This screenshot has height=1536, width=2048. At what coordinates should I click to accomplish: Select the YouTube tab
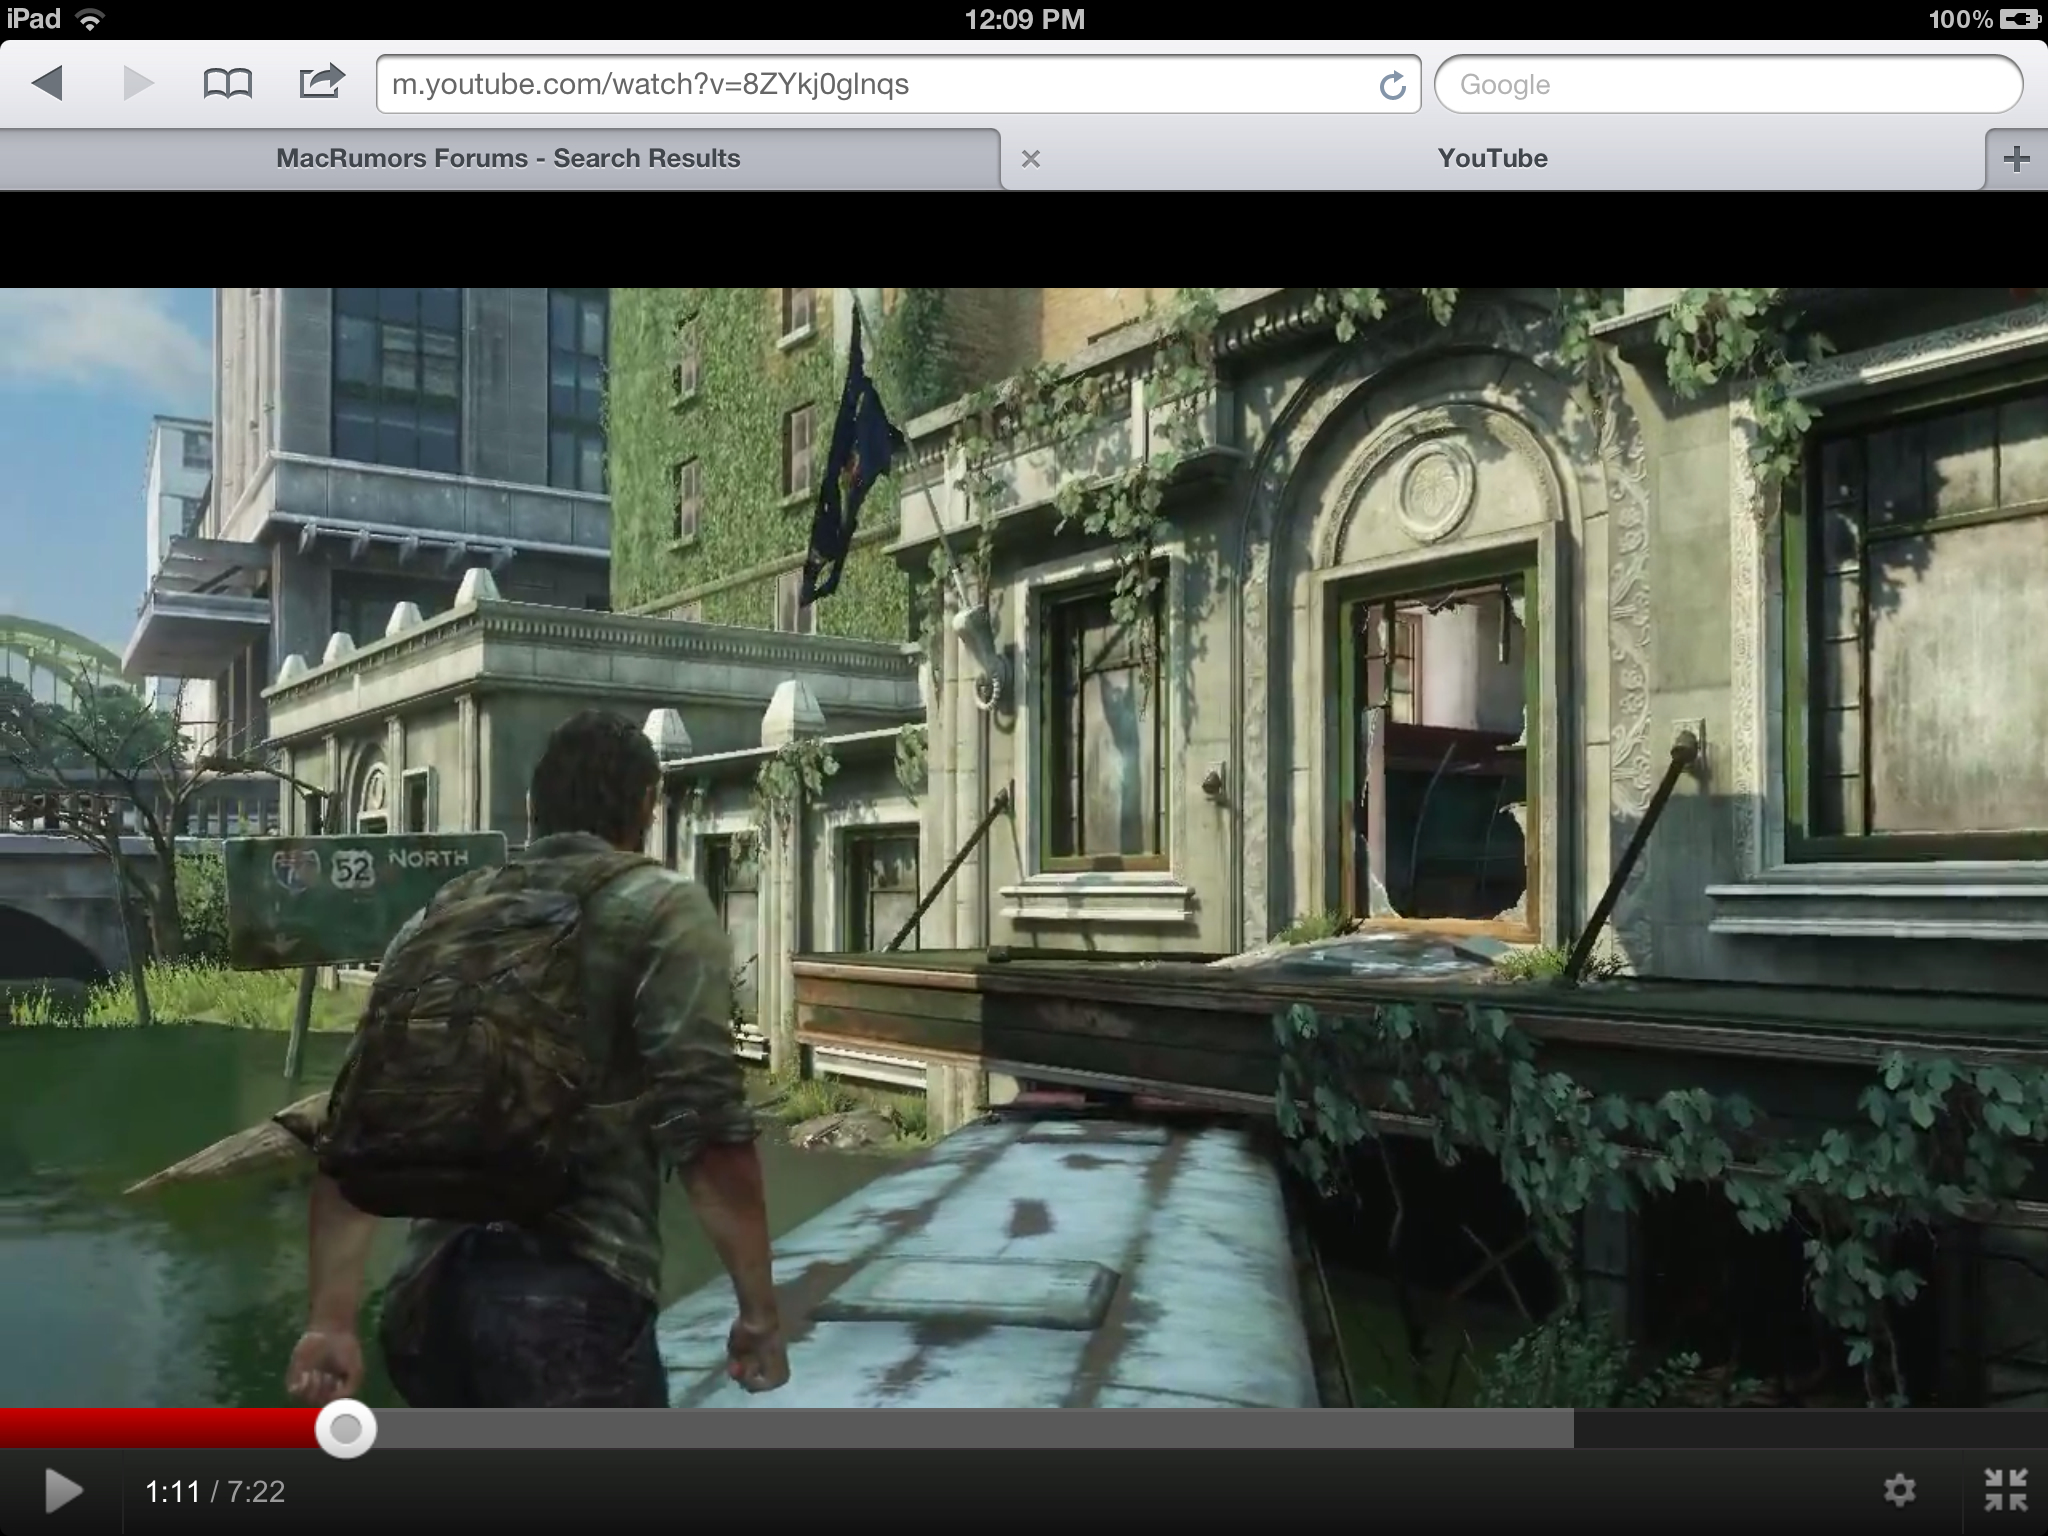pyautogui.click(x=1492, y=158)
